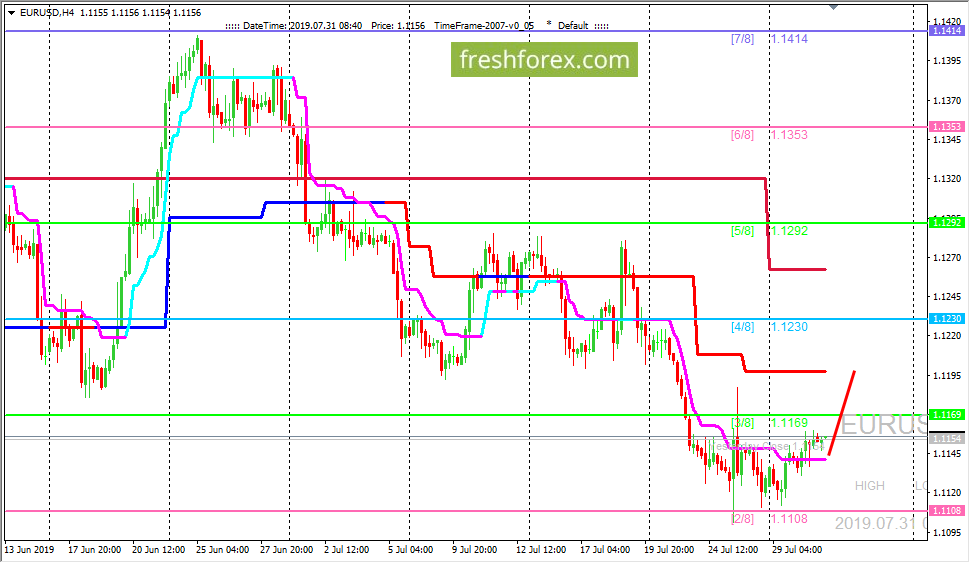Select the [6/8] Murrey level label
970x563 pixels.
742,135
